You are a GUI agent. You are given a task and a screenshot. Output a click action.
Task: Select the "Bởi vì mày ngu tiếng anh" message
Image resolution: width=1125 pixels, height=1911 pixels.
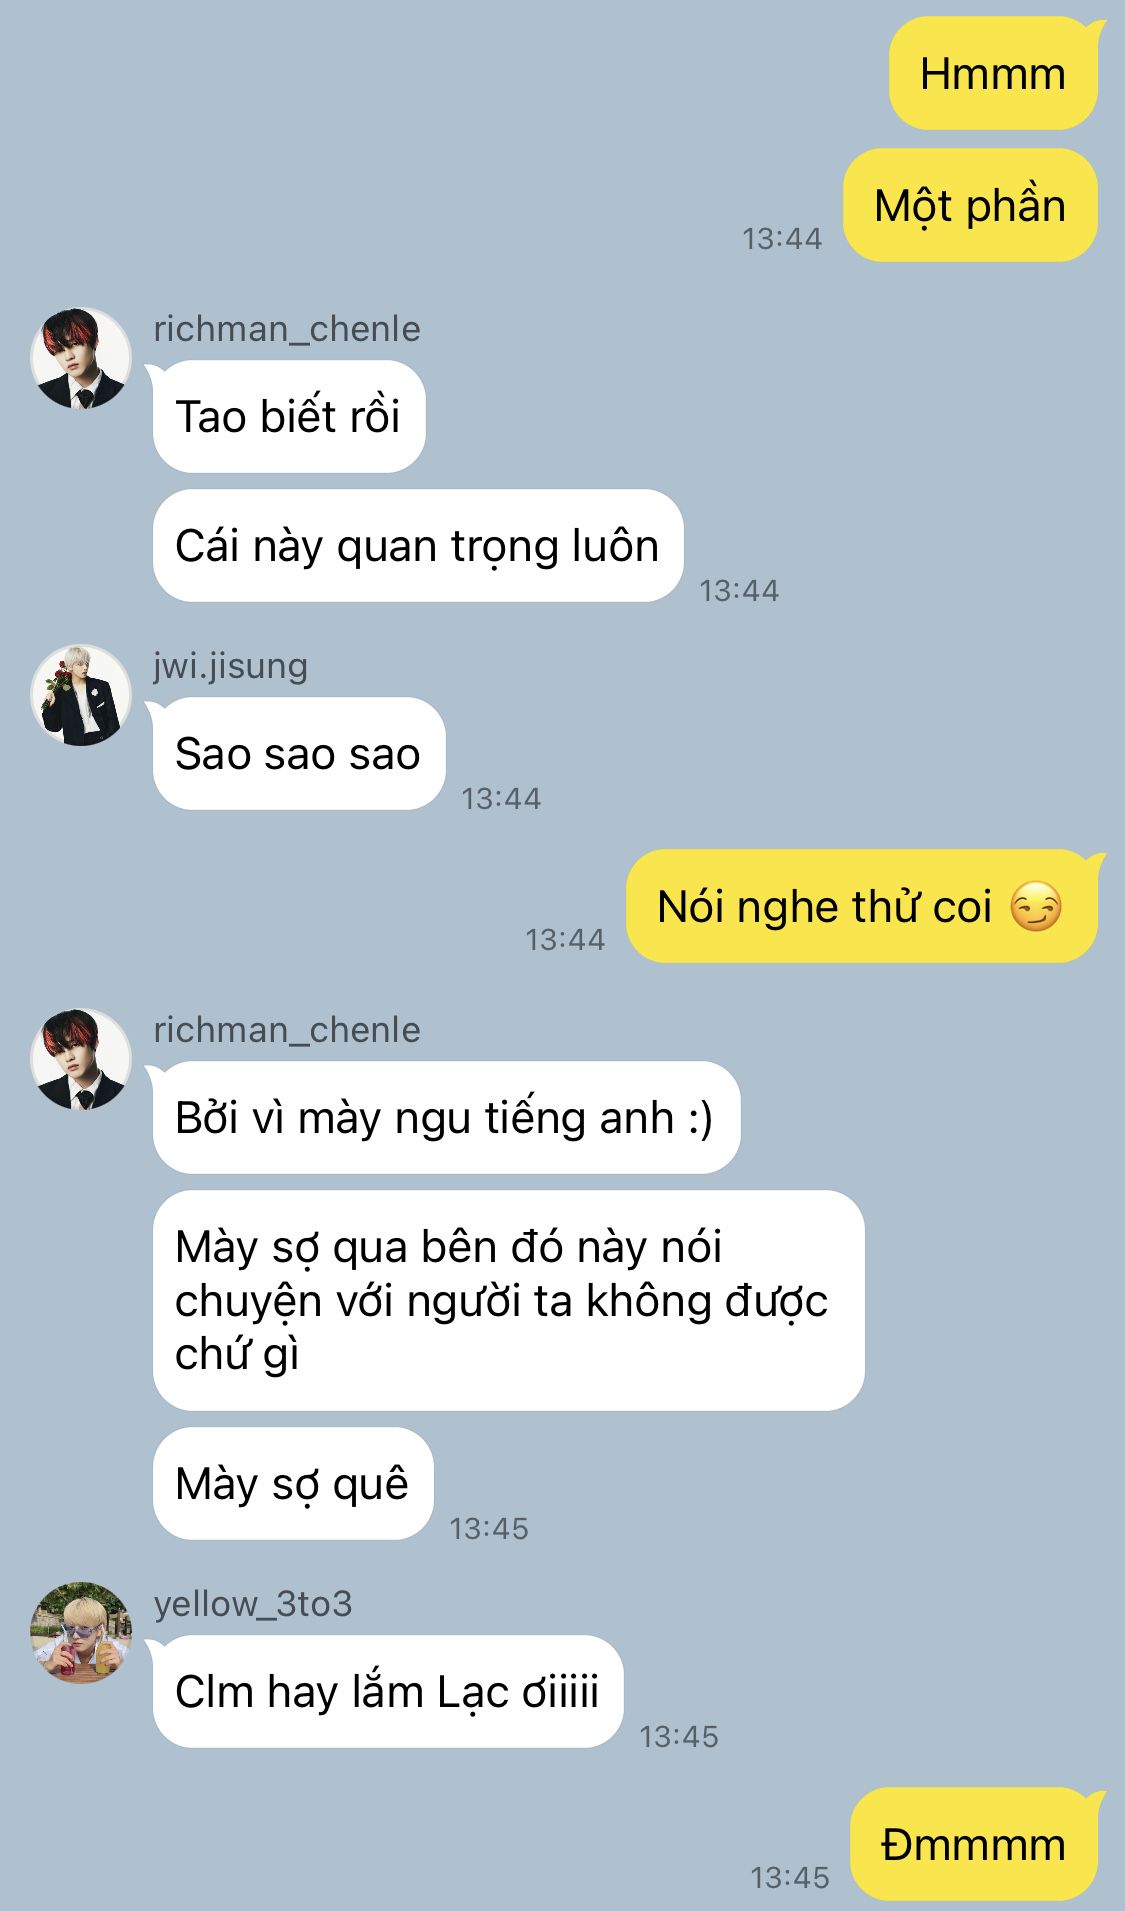446,1118
